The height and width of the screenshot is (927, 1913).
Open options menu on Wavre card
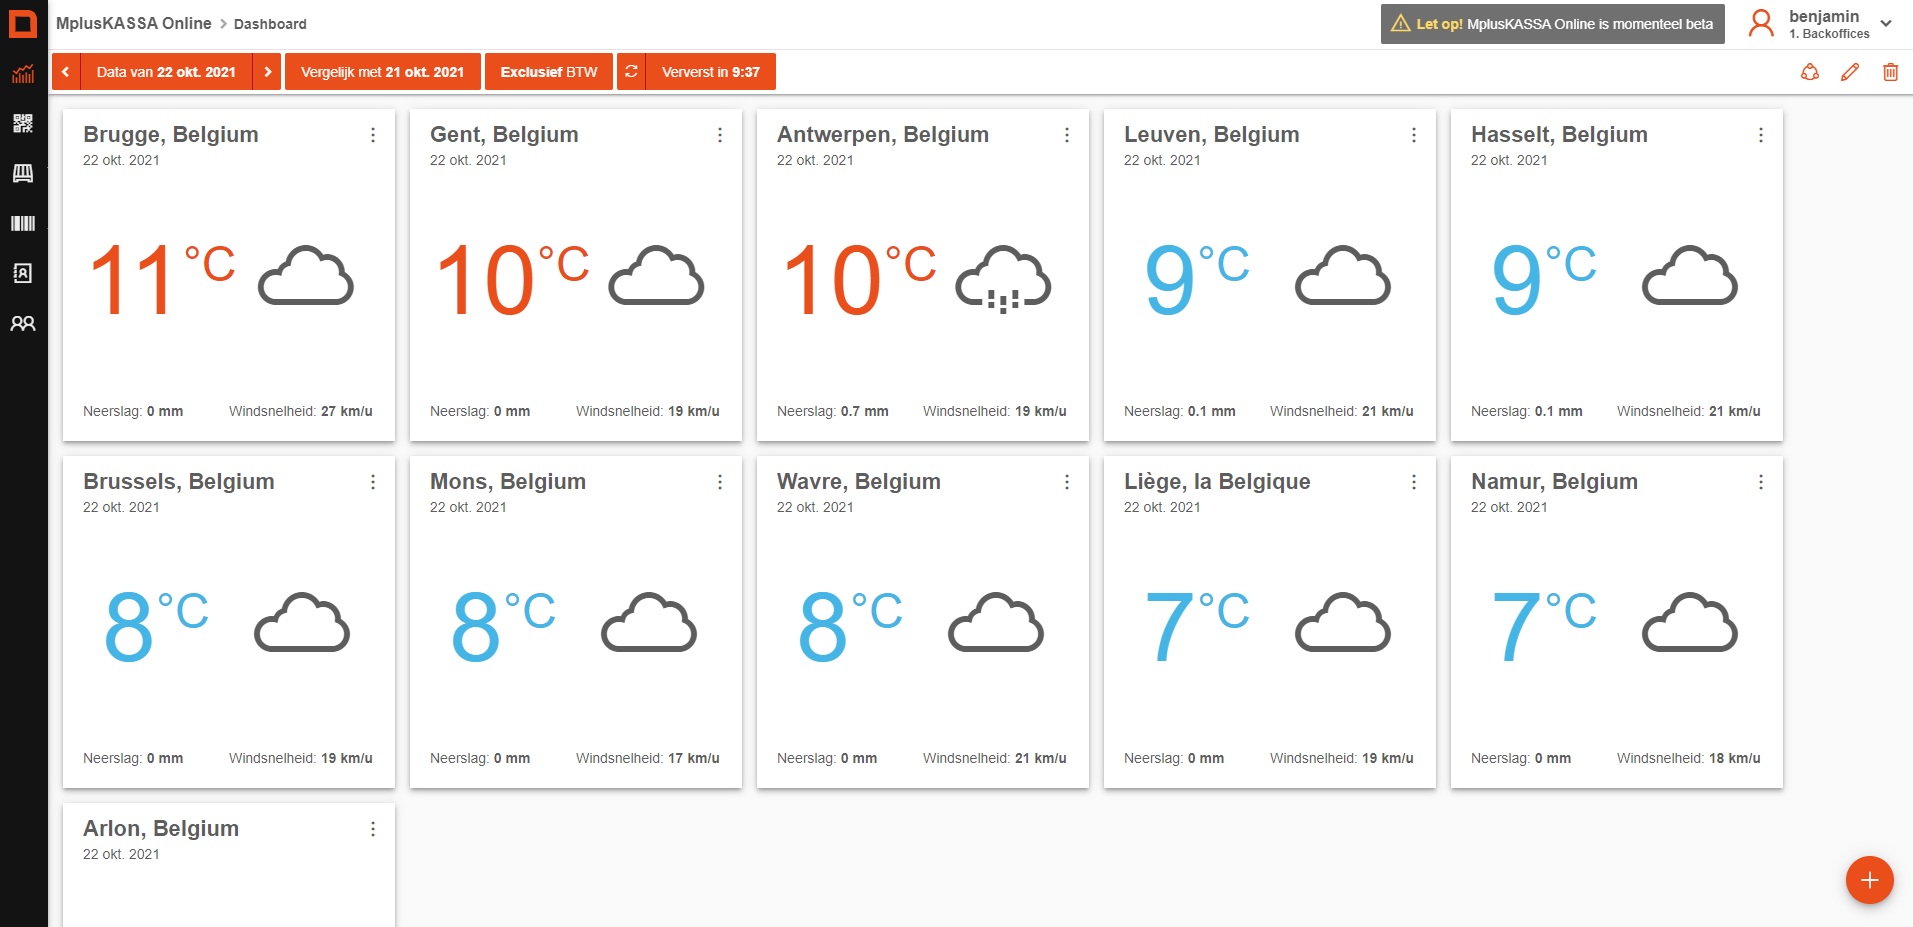[x=1067, y=482]
